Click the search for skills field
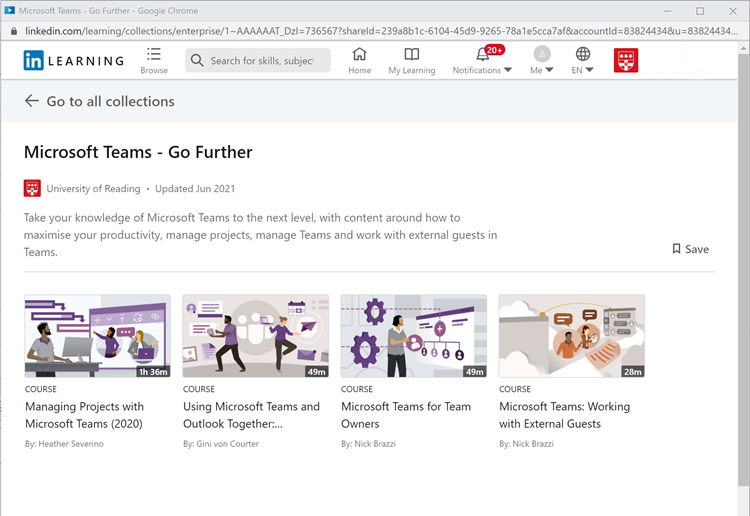The width and height of the screenshot is (750, 516). tap(262, 61)
